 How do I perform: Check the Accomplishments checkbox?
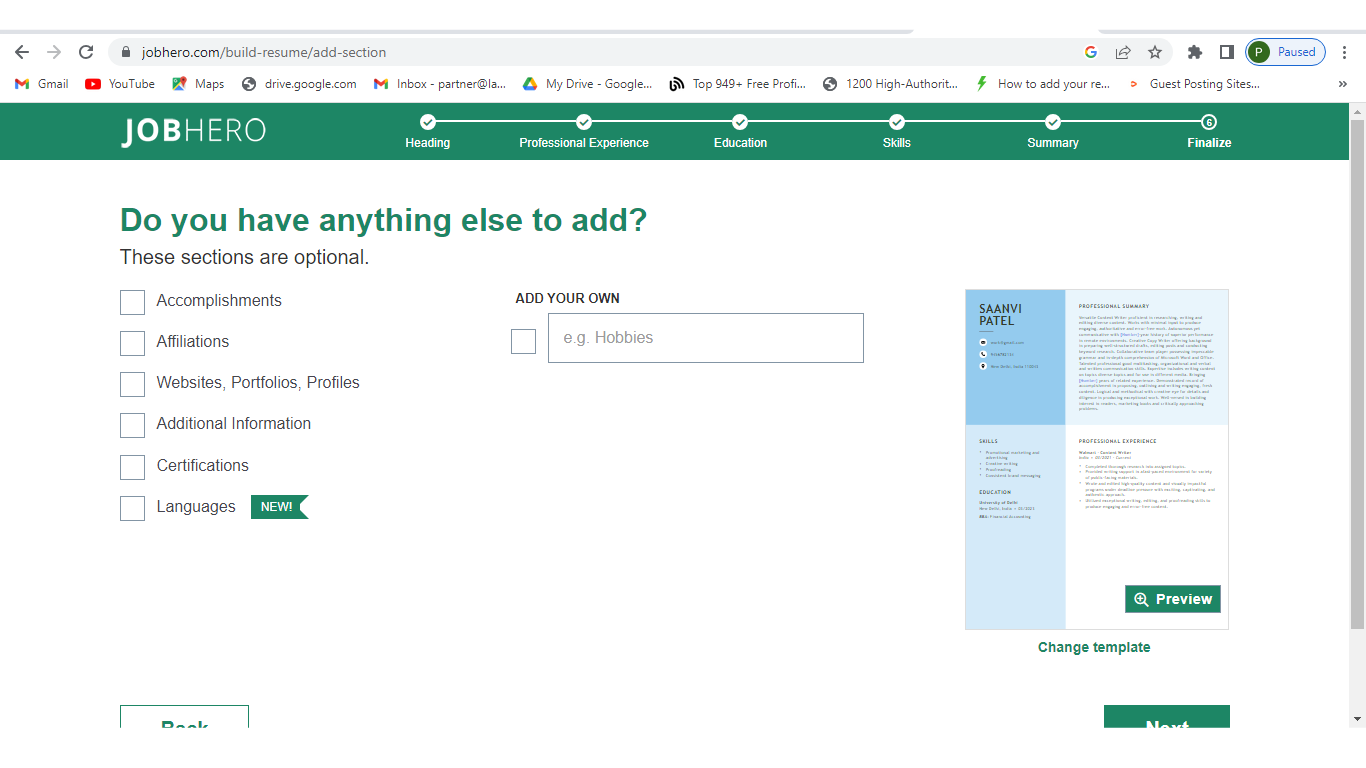[132, 302]
